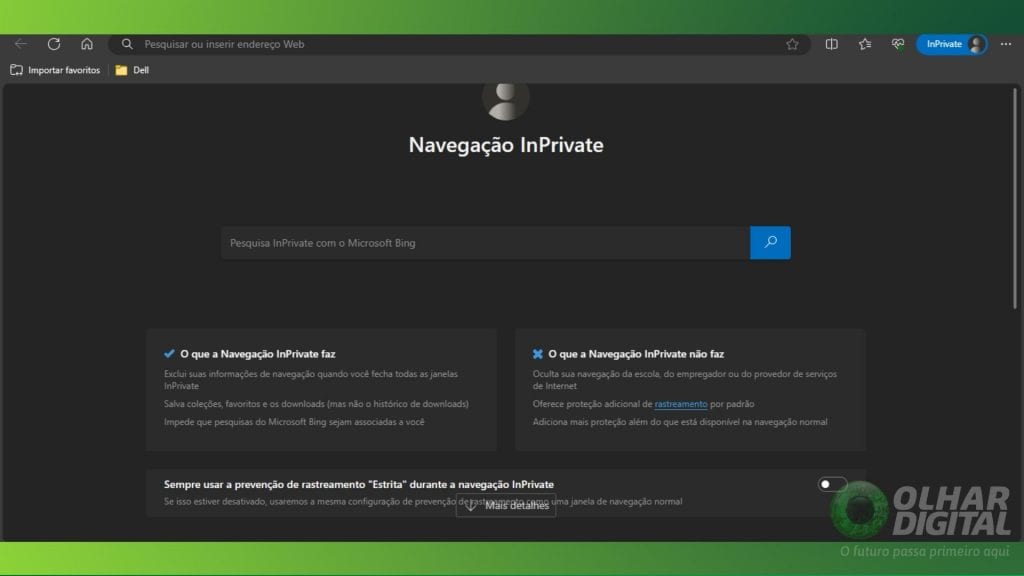Click the blue Bing search button
The height and width of the screenshot is (576, 1024).
click(771, 243)
